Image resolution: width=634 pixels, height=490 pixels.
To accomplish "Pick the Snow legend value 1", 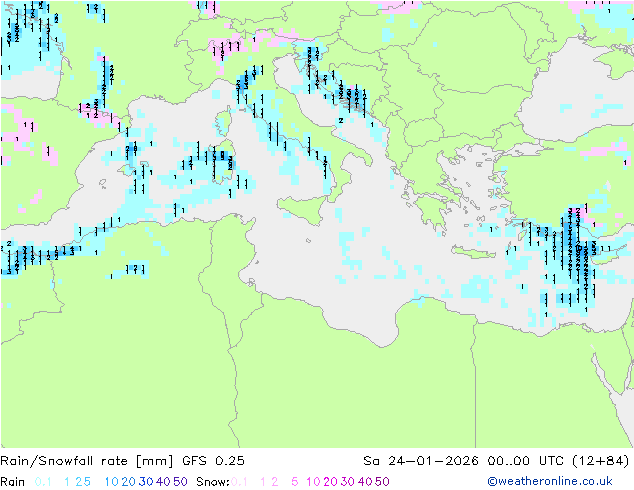I will tap(263, 482).
